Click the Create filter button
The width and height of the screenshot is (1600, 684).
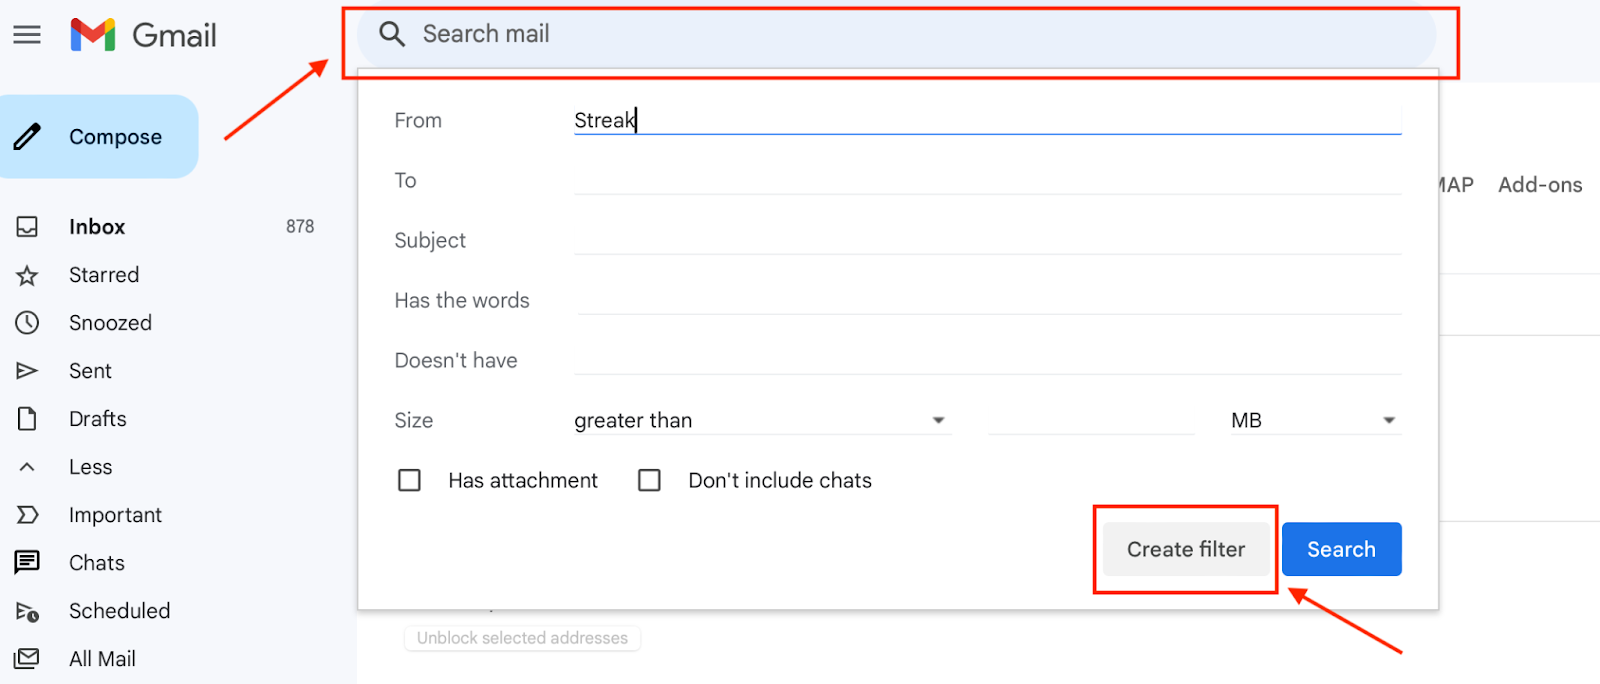(x=1186, y=549)
